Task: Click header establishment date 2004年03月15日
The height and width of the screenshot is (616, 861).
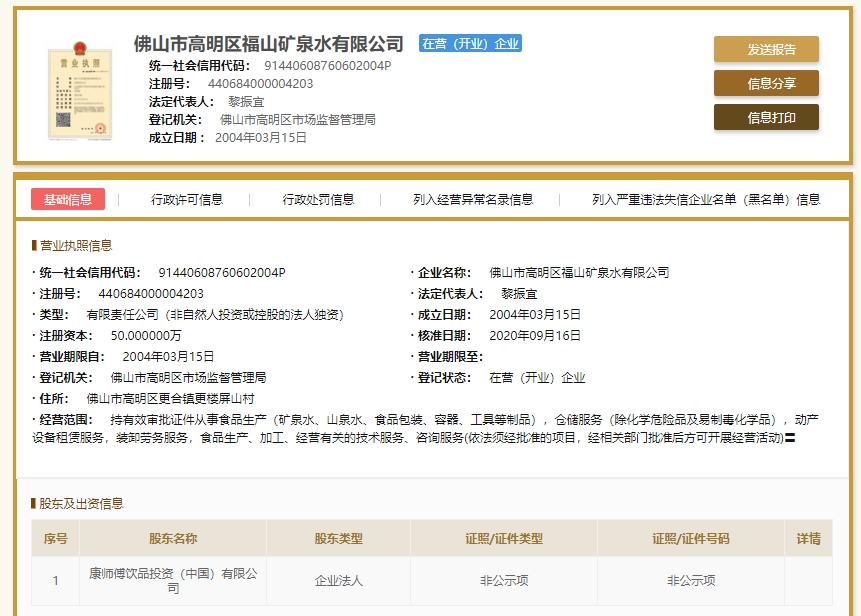Action: point(261,138)
